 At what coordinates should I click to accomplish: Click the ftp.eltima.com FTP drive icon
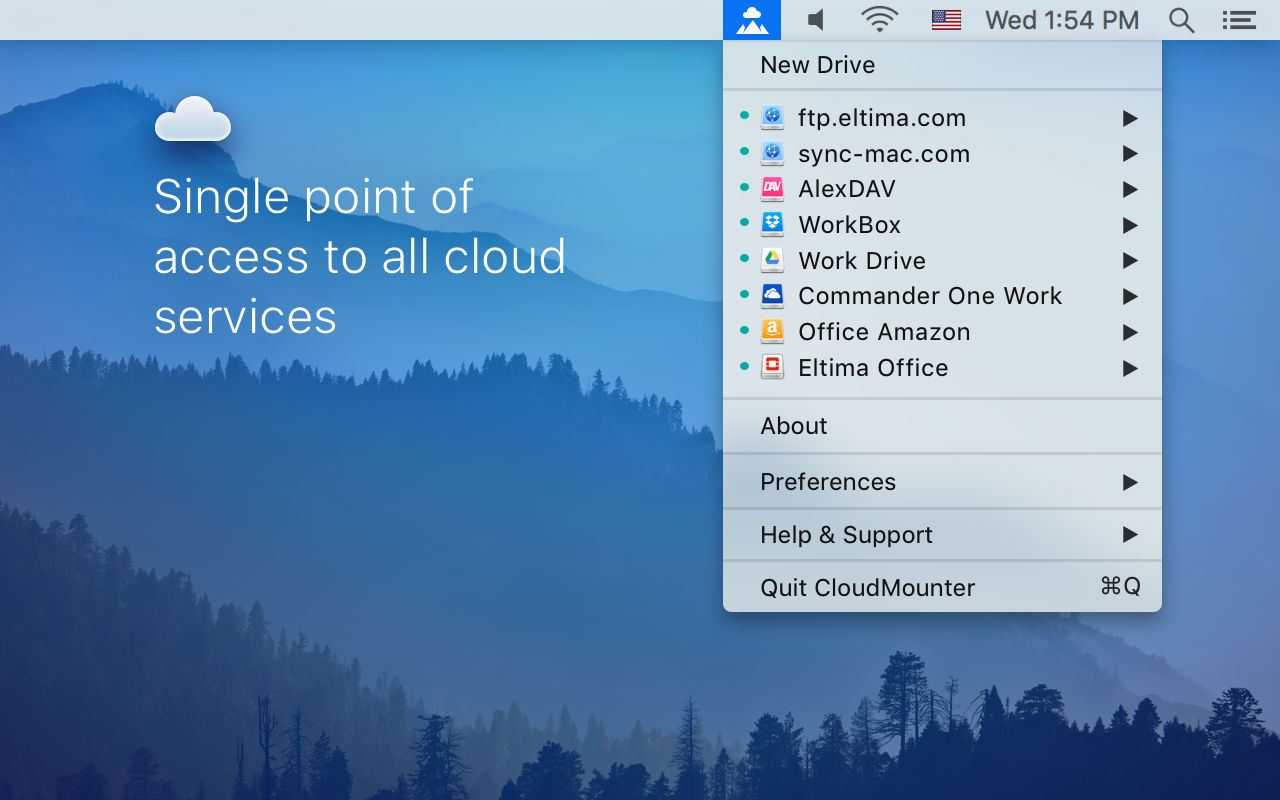click(772, 118)
